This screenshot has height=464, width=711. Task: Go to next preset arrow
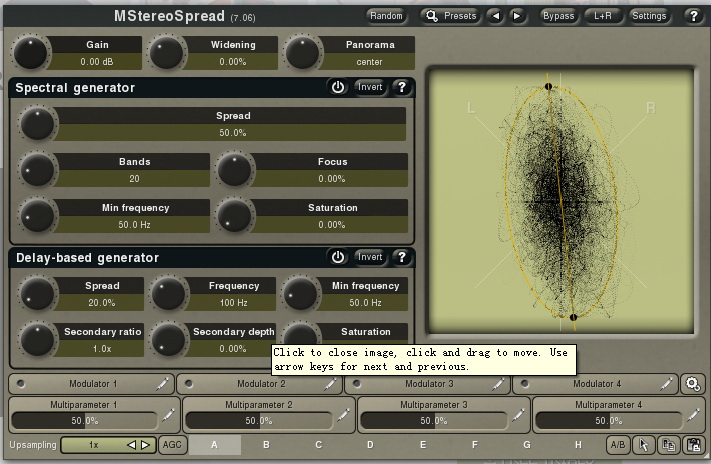pyautogui.click(x=516, y=16)
